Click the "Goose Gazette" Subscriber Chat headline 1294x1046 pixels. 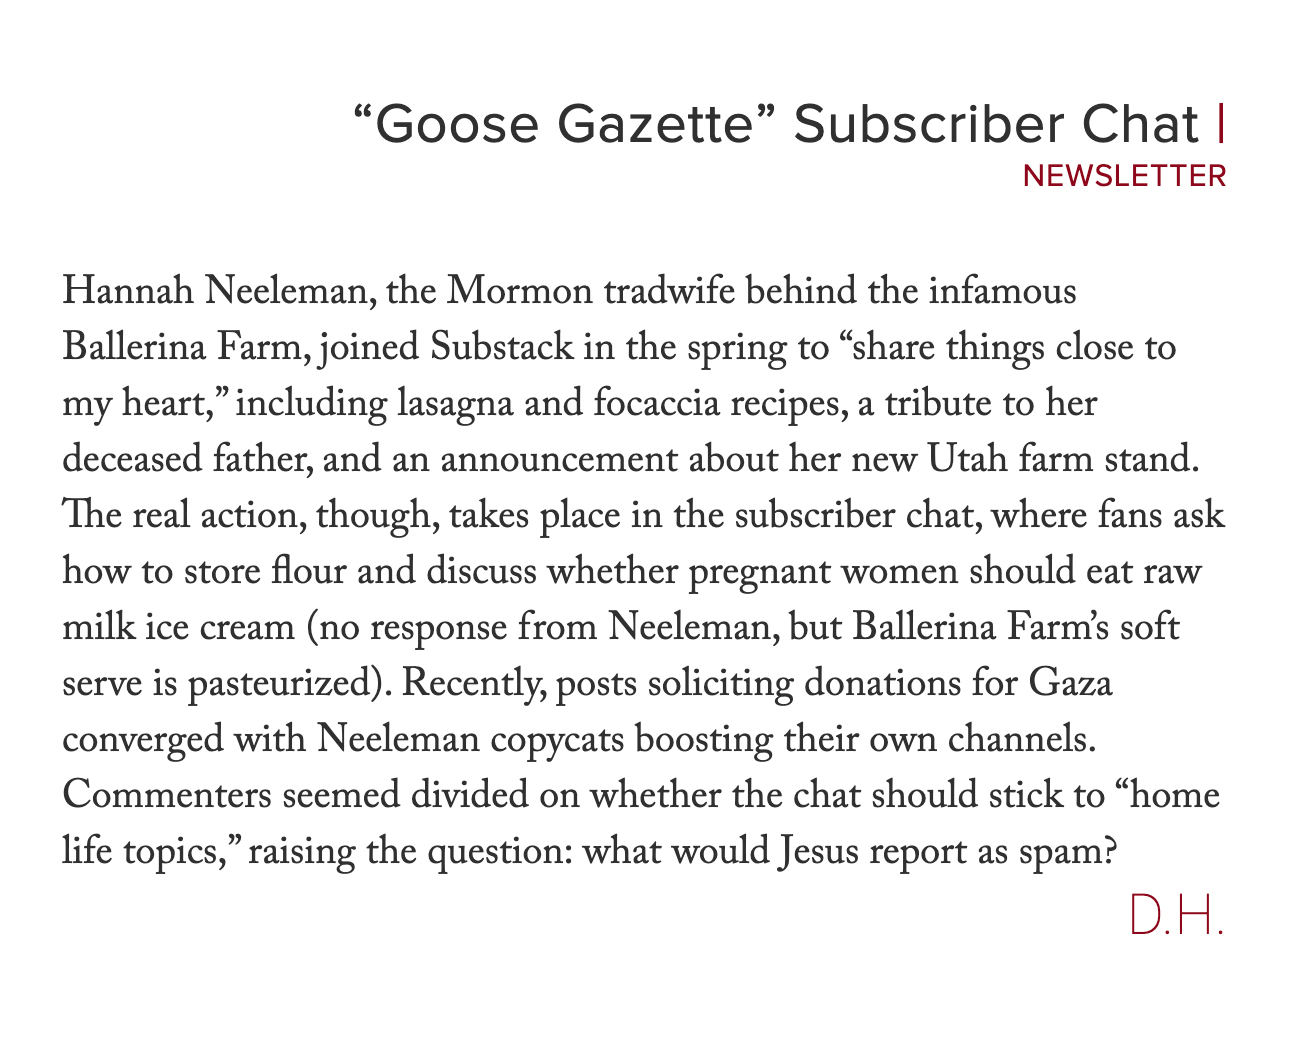click(776, 125)
